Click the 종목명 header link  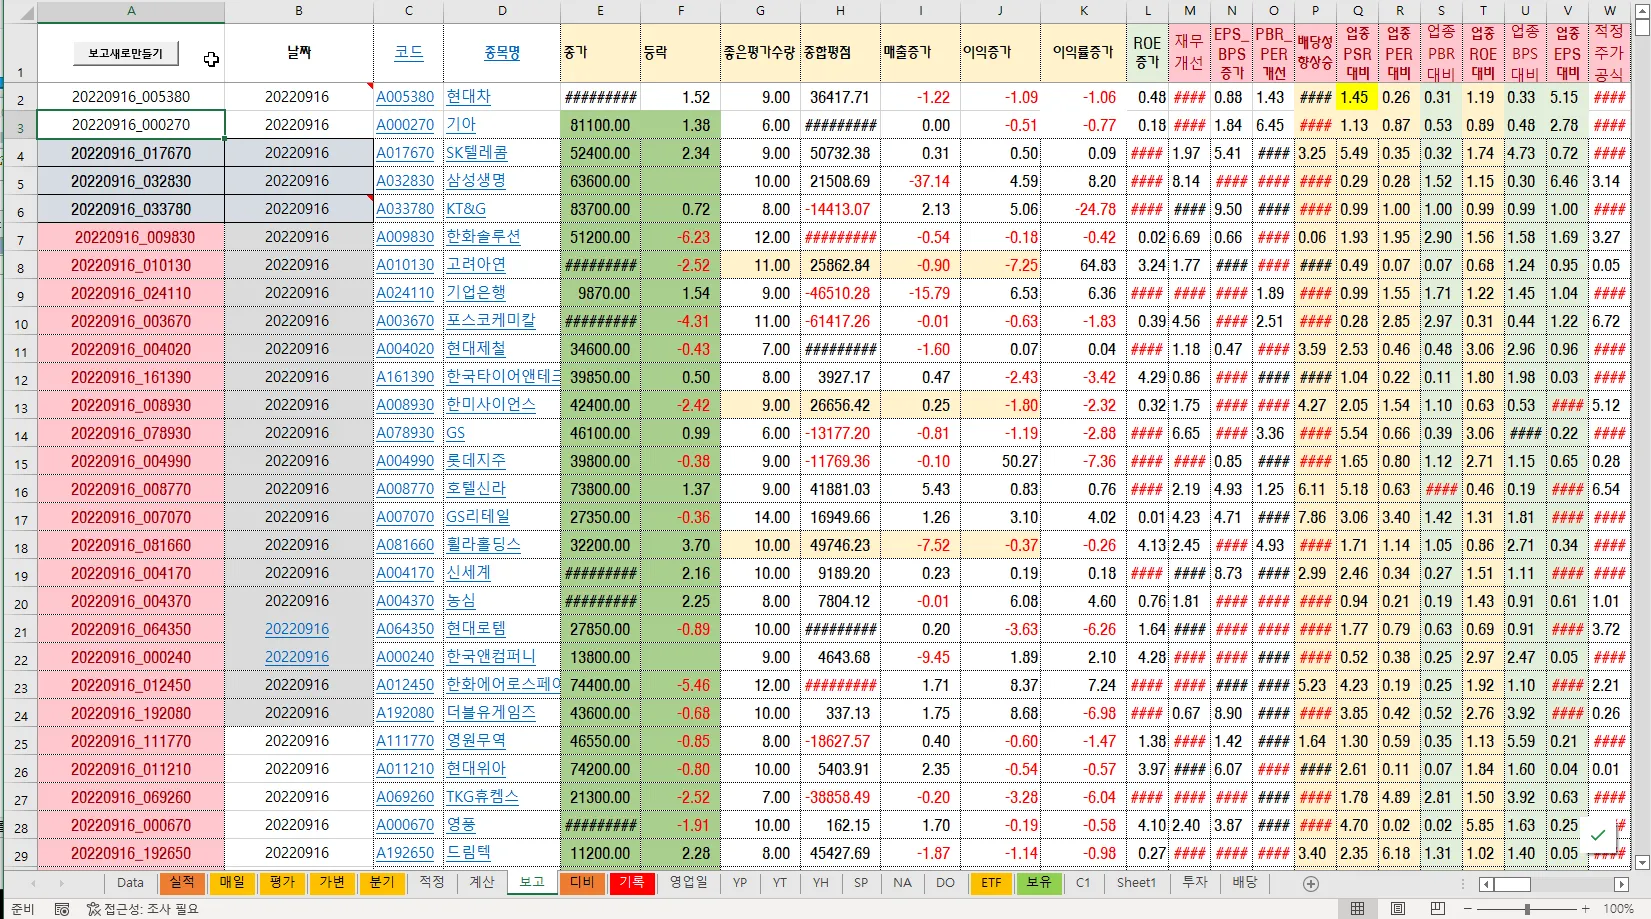(502, 52)
